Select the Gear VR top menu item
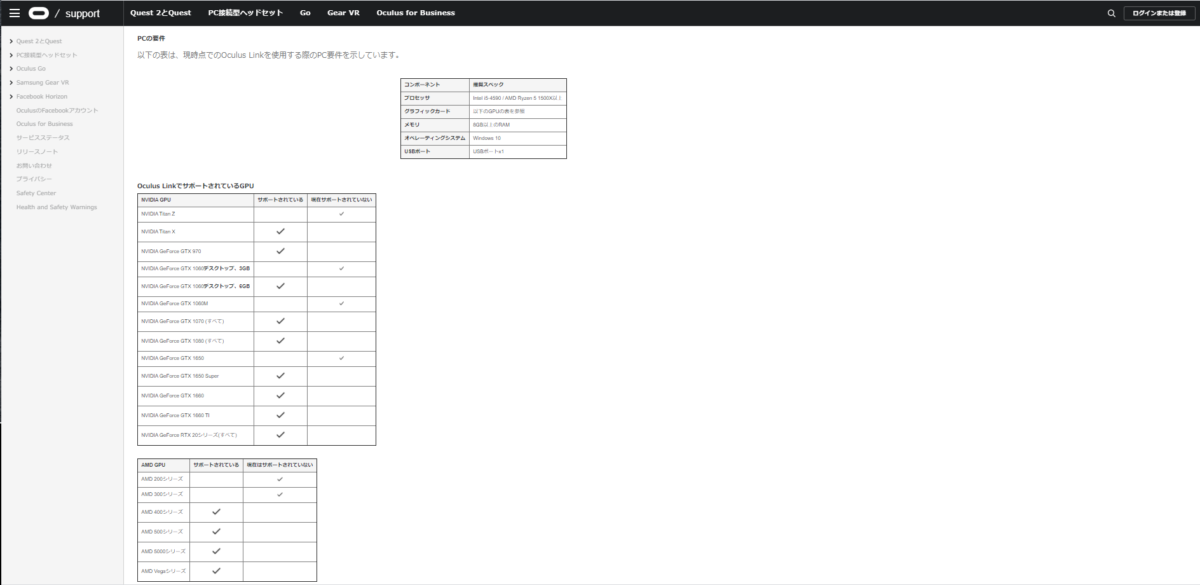Viewport: 1200px width, 585px height. (343, 13)
